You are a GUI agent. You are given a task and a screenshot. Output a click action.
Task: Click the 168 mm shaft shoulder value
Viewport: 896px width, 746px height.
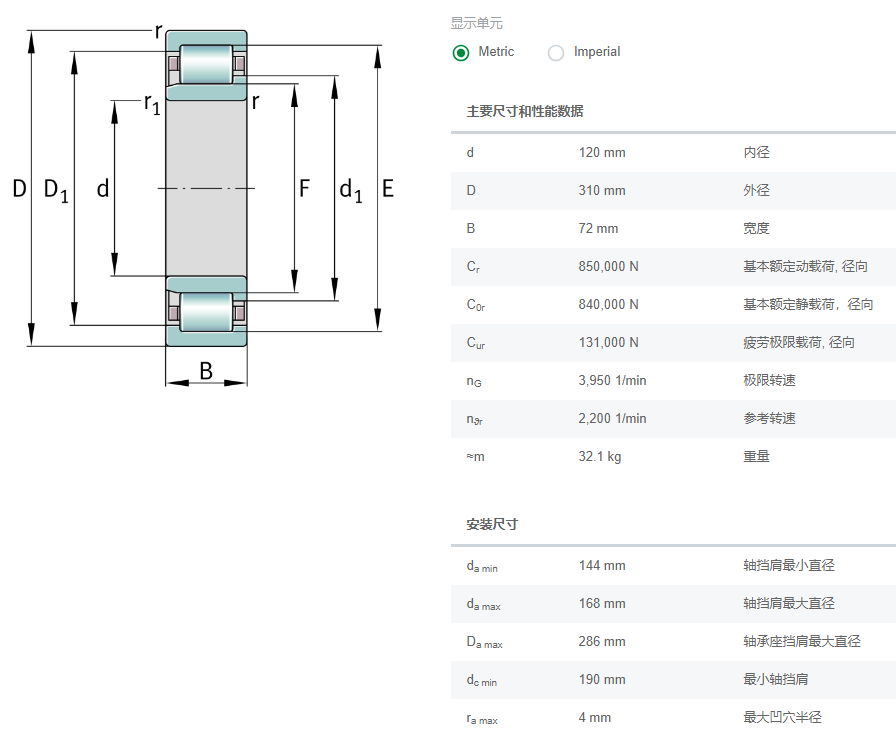(x=602, y=604)
